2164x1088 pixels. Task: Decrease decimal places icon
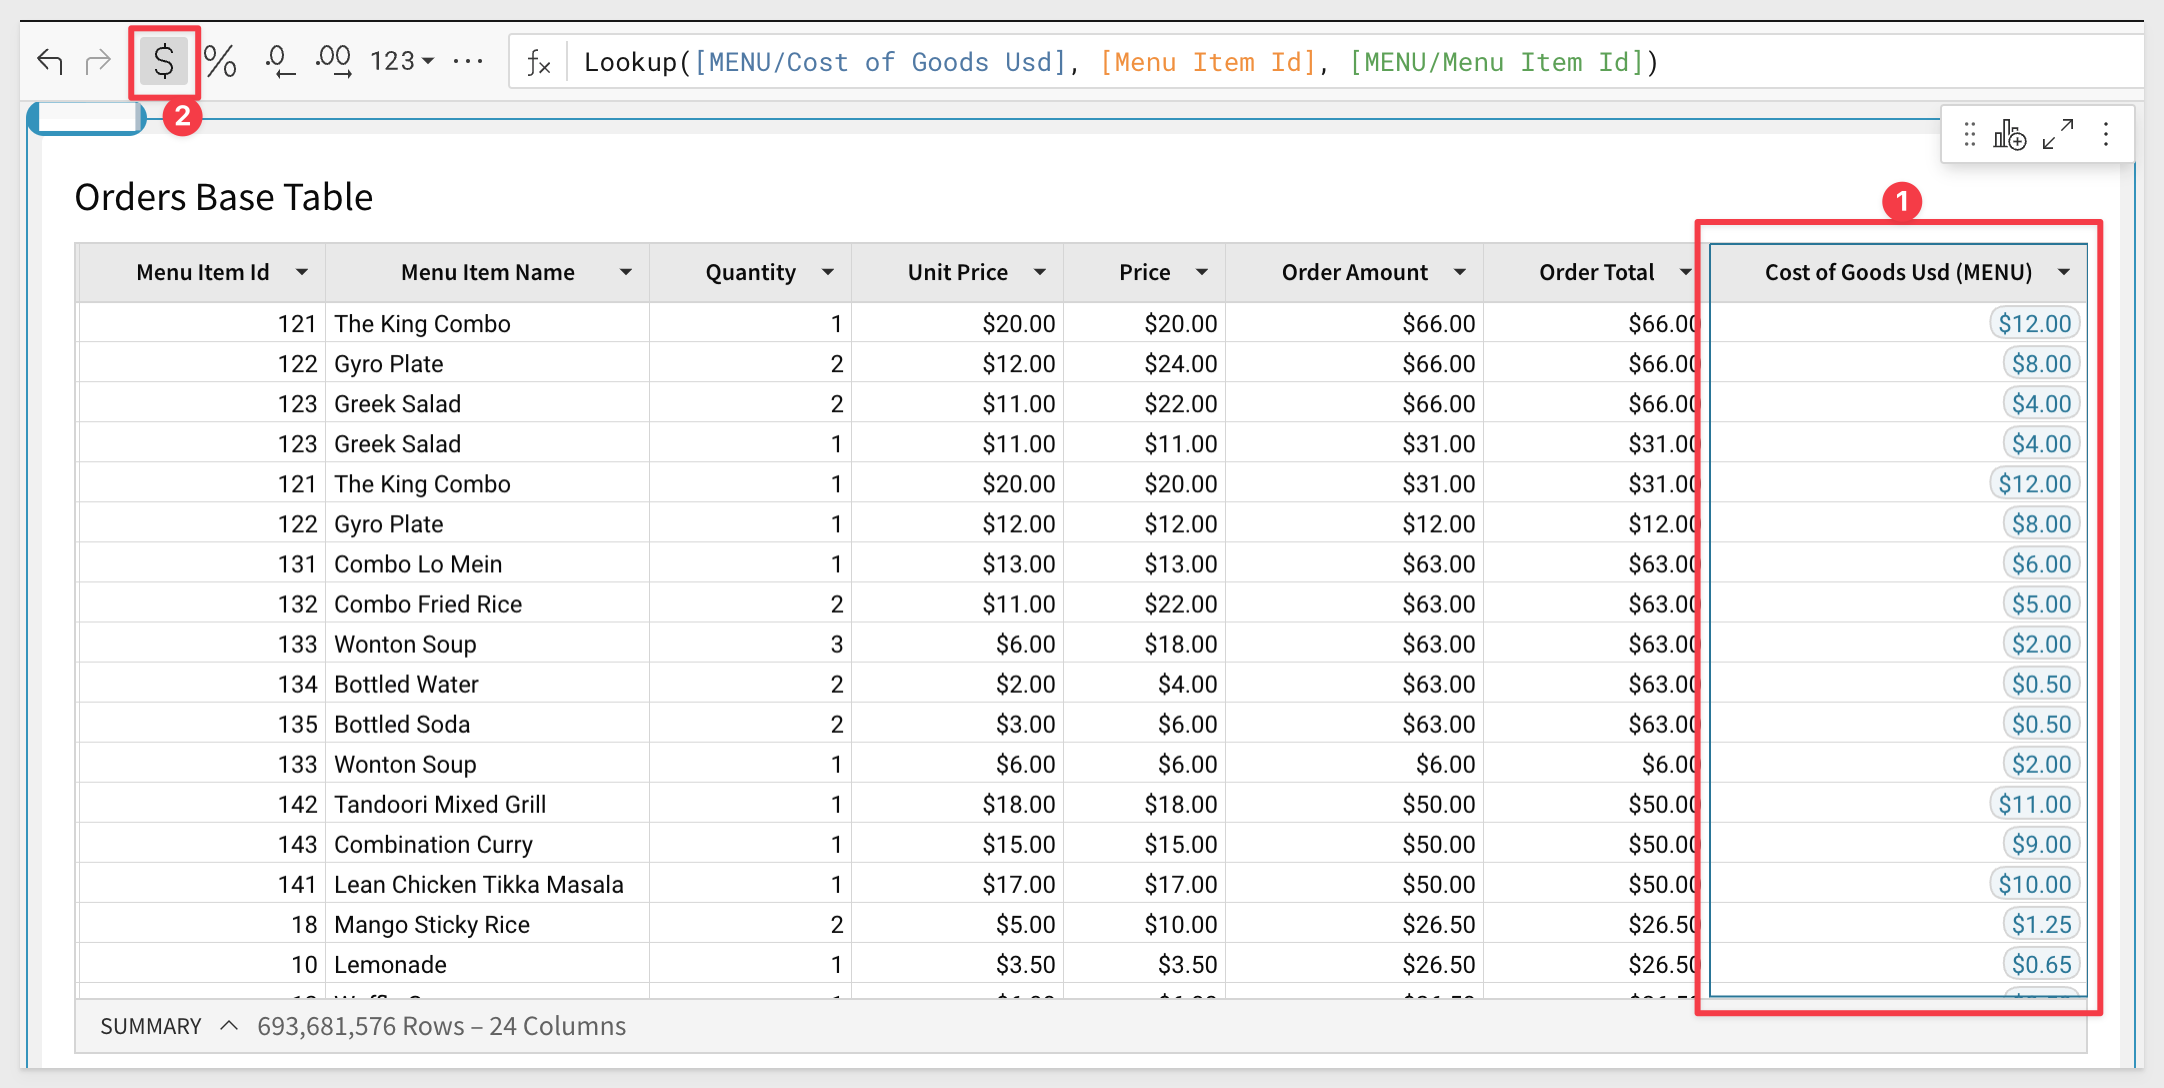click(279, 62)
